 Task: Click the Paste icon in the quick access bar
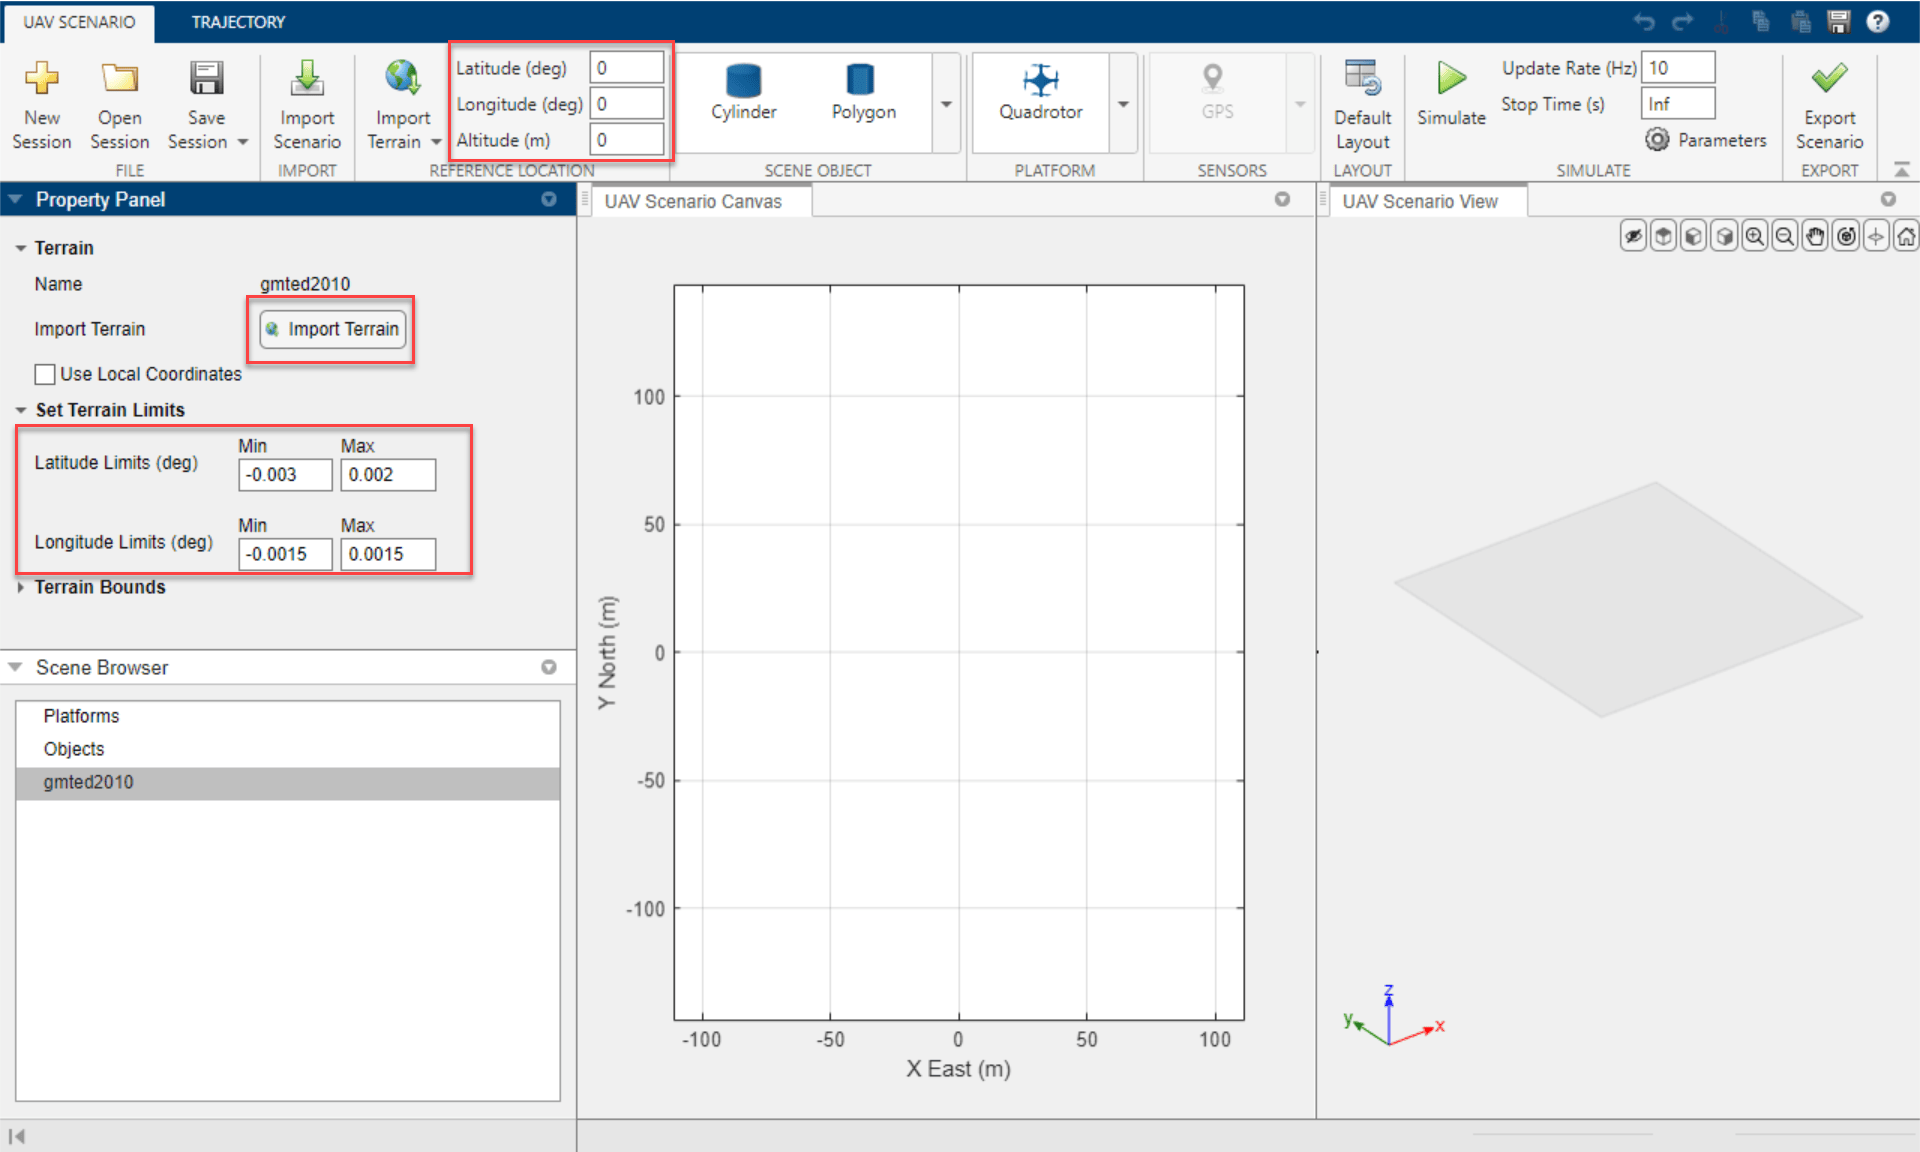click(x=1800, y=21)
